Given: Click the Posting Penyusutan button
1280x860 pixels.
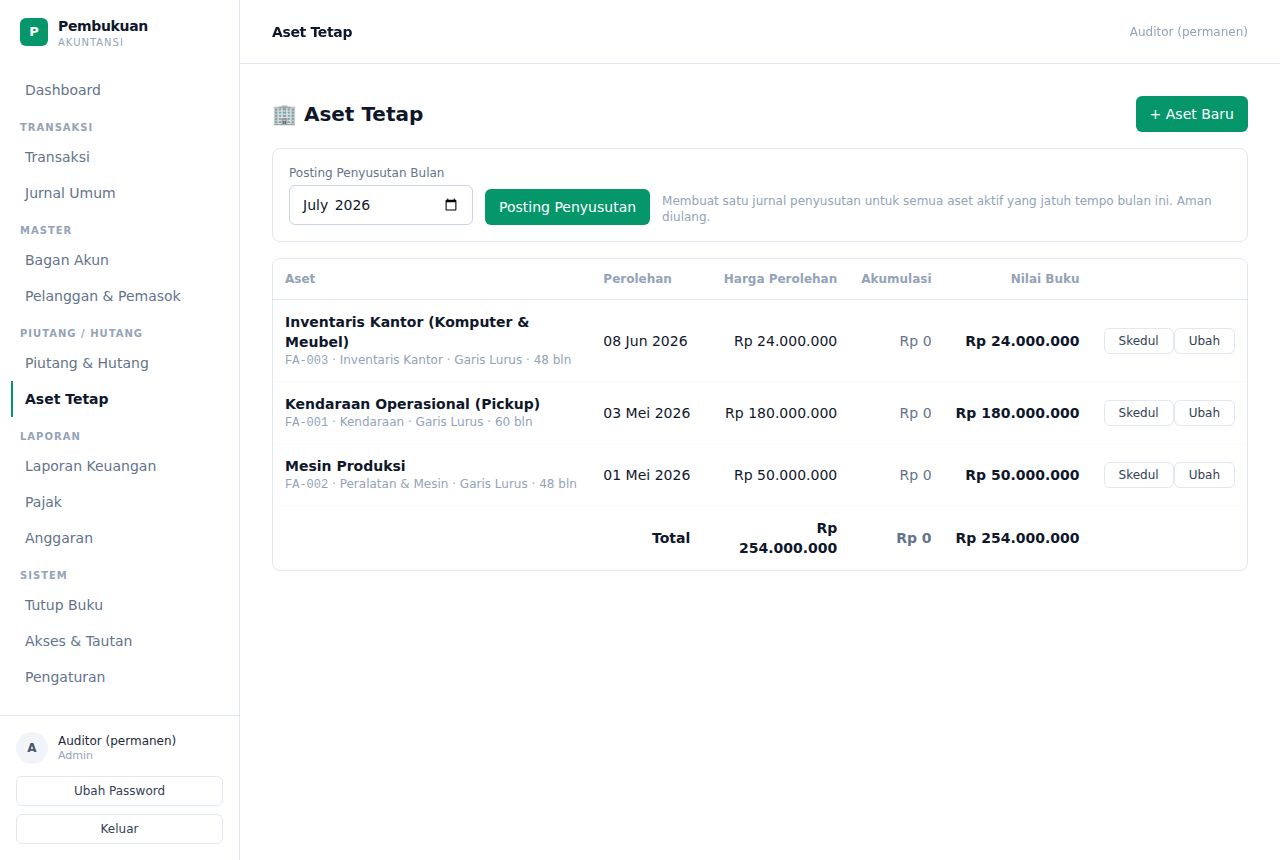Looking at the screenshot, I should tap(567, 207).
